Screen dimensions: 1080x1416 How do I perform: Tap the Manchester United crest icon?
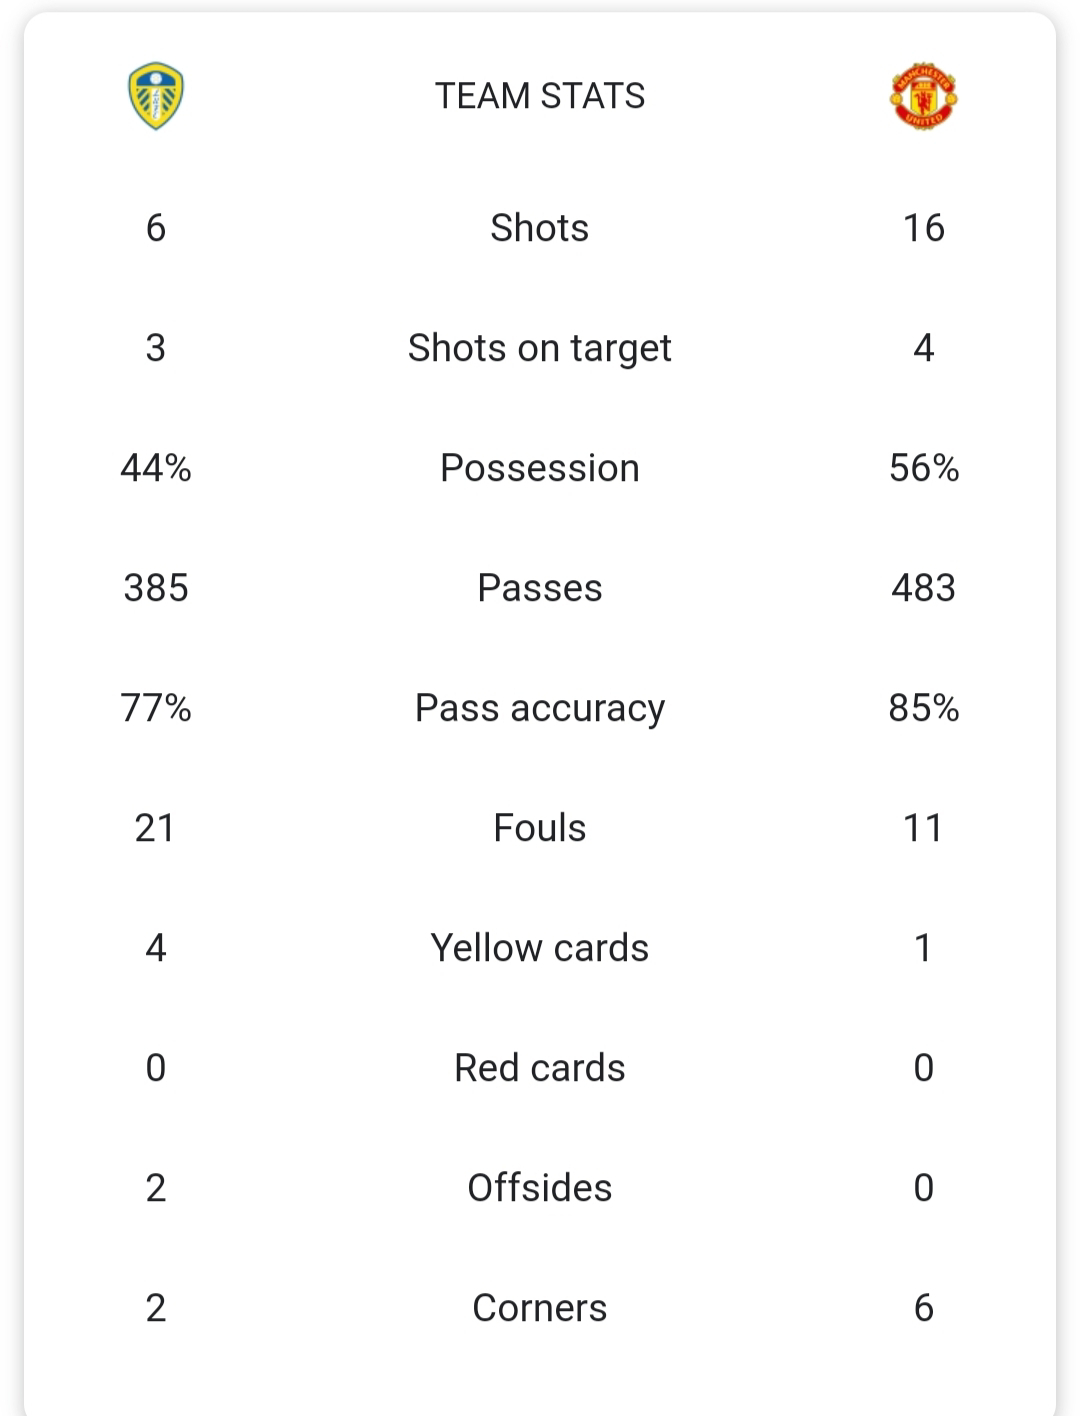923,97
